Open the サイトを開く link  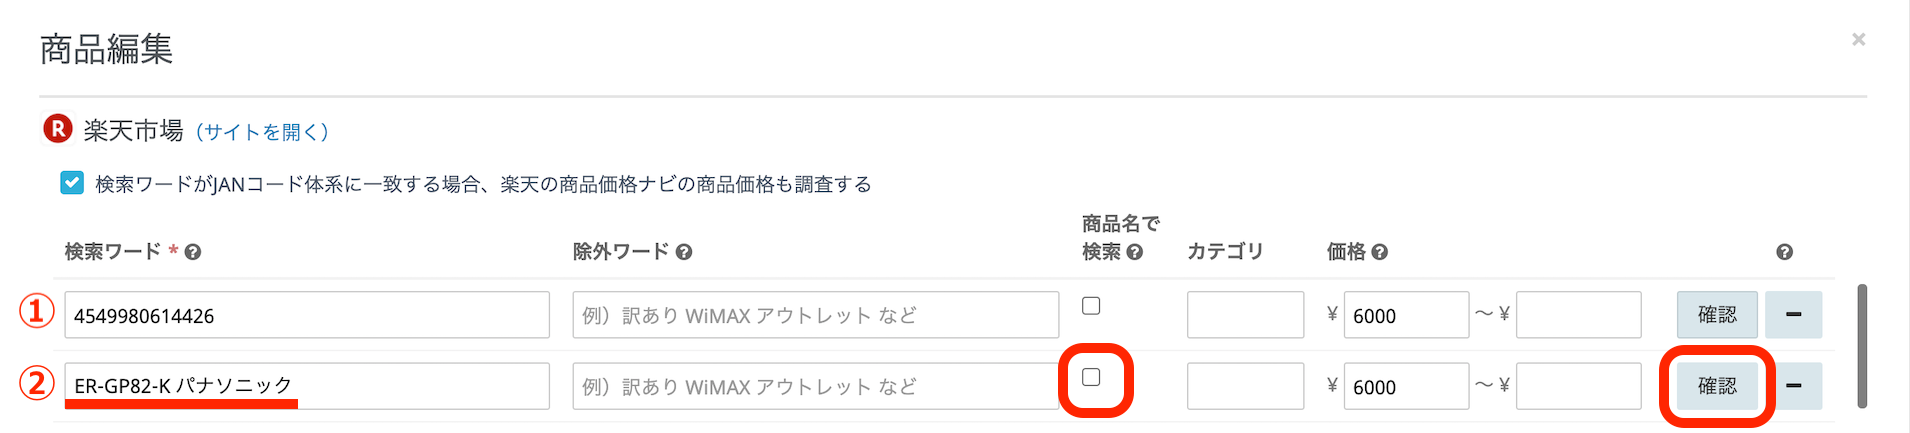262,132
